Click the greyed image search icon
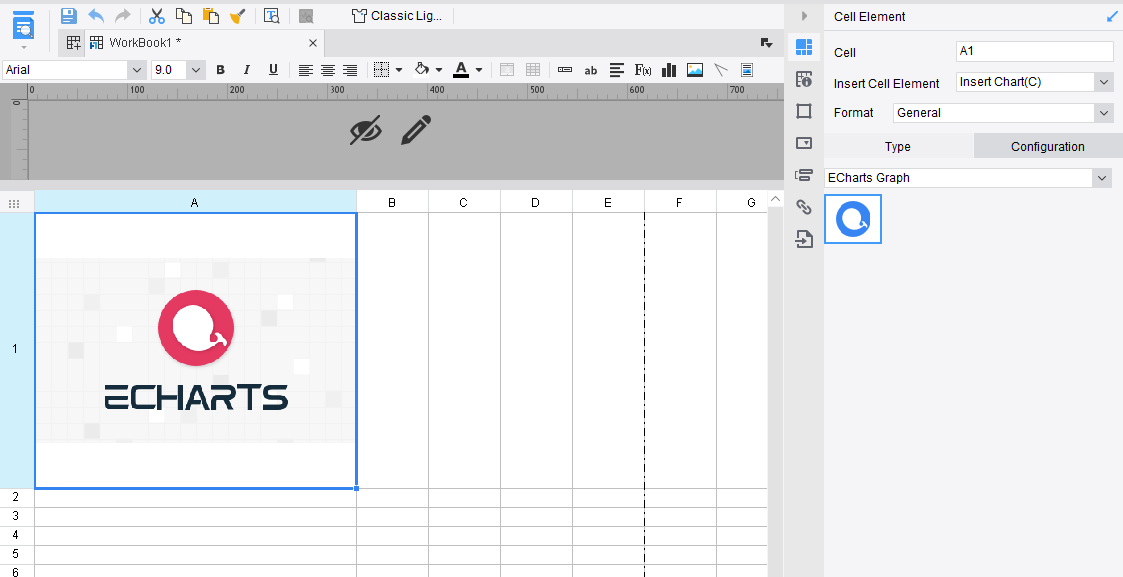 point(306,16)
